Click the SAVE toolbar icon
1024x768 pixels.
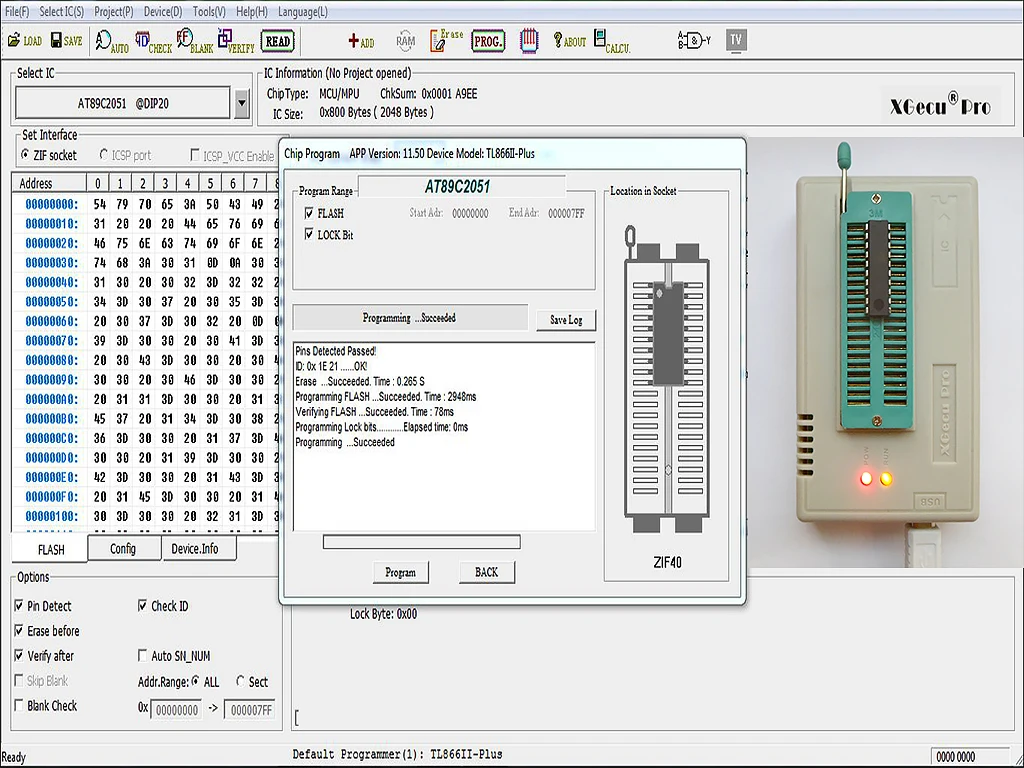pos(65,41)
